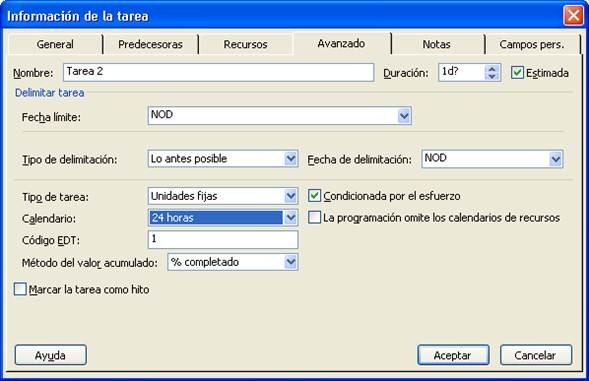Check Marcar la tarea como hito
The width and height of the screenshot is (589, 381).
click(x=20, y=289)
